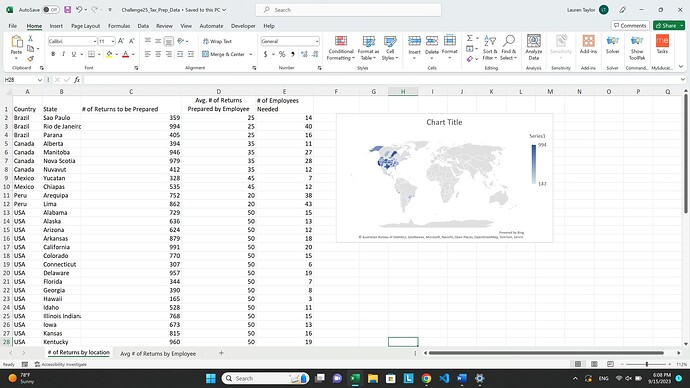Toggle the AutoSave switch

[51, 9]
